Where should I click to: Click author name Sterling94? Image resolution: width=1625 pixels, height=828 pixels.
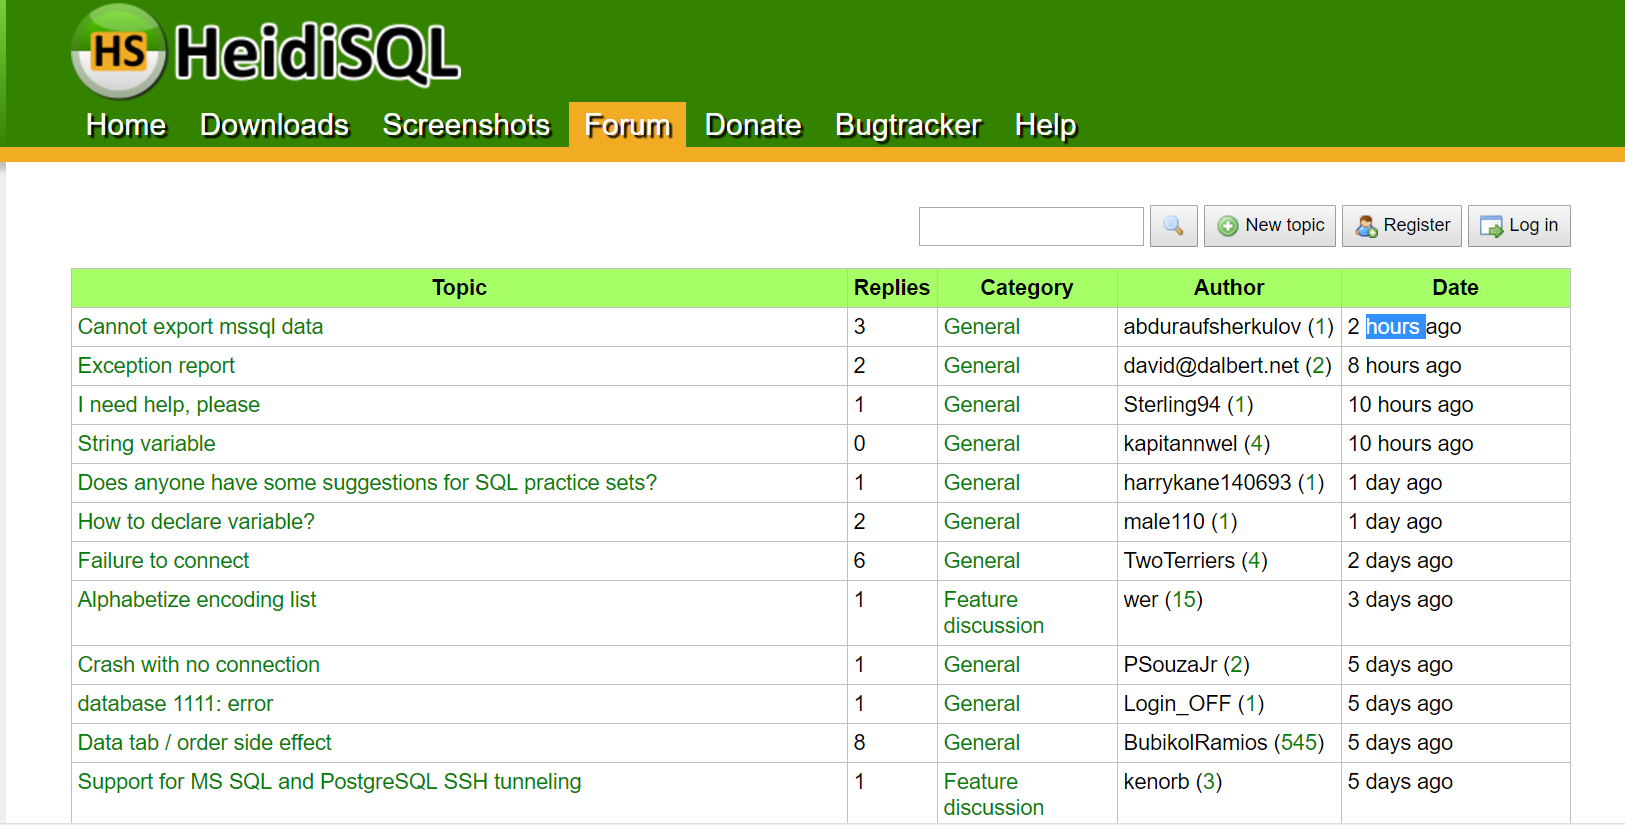click(1172, 405)
